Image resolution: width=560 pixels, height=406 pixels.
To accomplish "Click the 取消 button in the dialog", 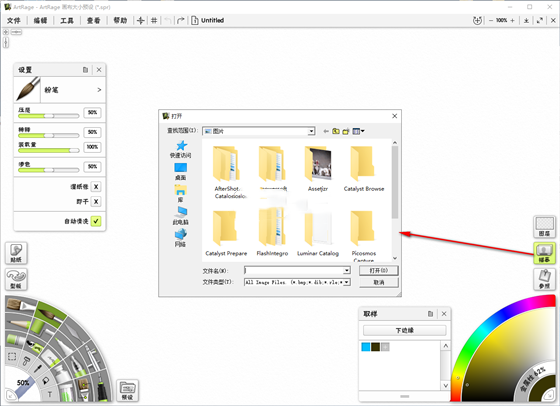I will [x=379, y=282].
